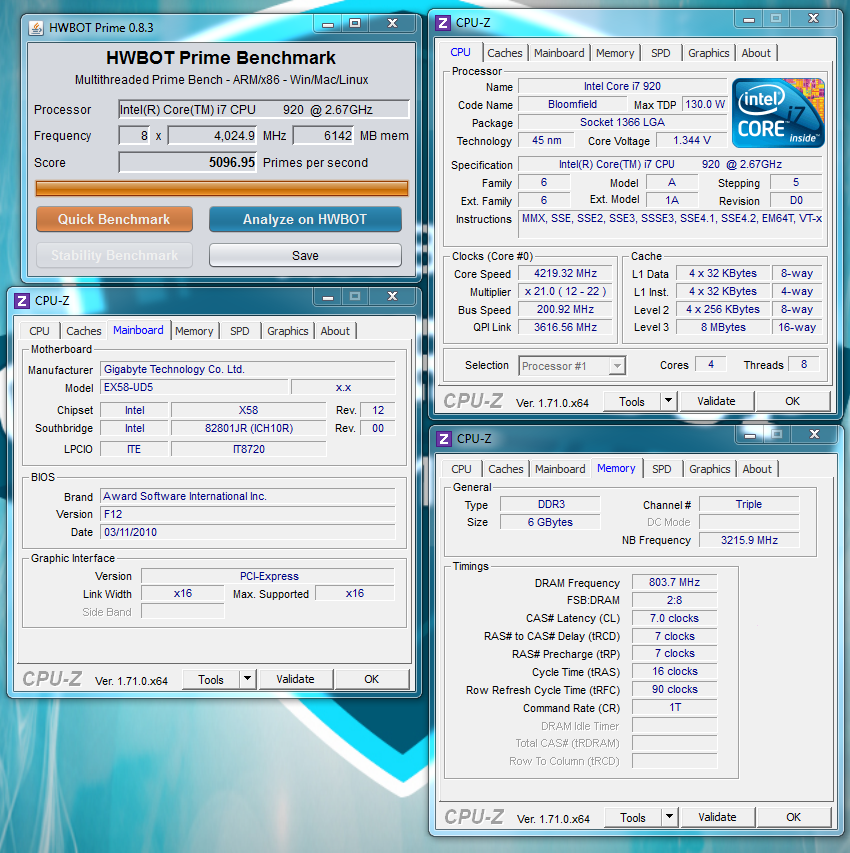Screen dimensions: 850x853
Task: Minimize the CPU-Z Mainboard window
Action: pos(328,297)
